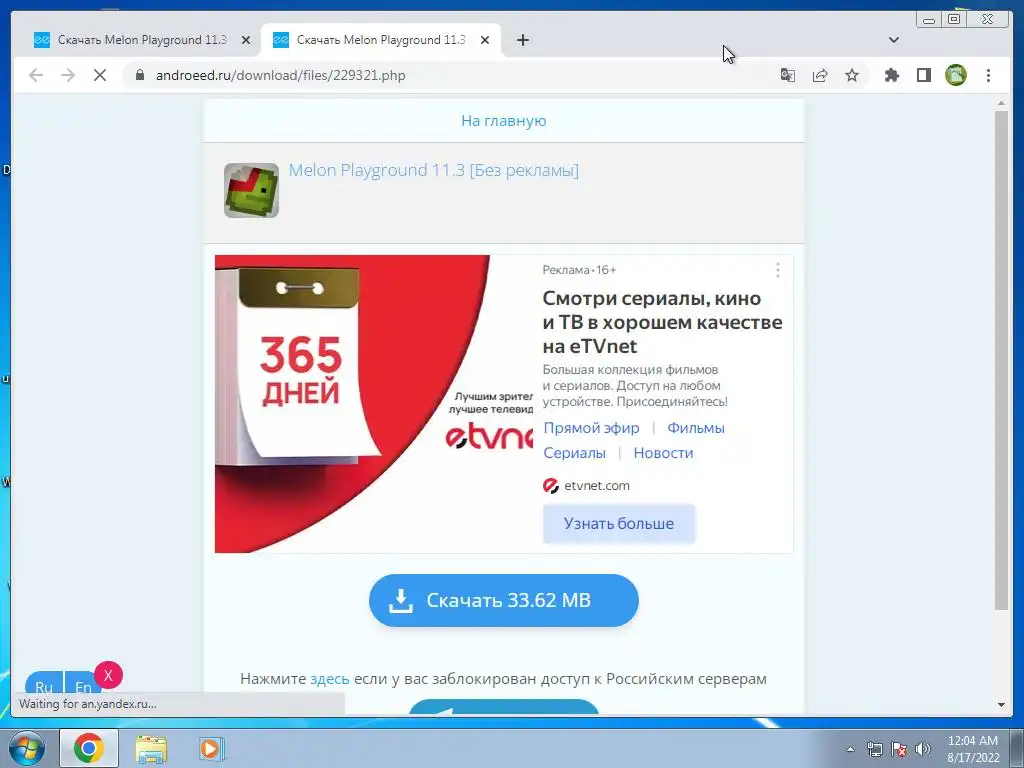Screen dimensions: 1024x768
Task: Open the Windows Start button
Action: click(x=27, y=748)
